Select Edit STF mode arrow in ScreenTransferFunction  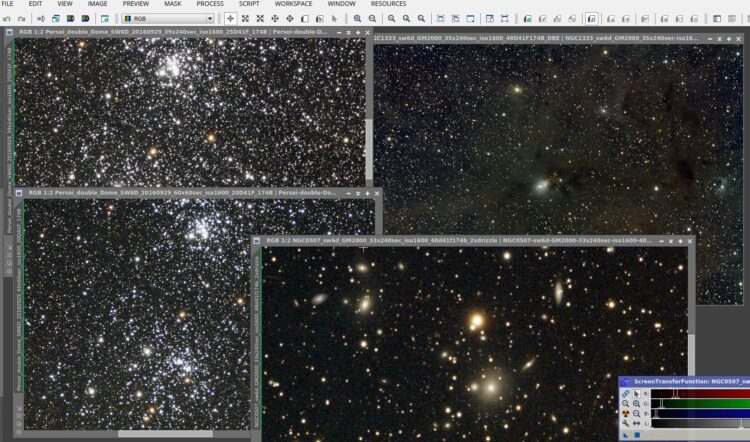click(x=636, y=394)
